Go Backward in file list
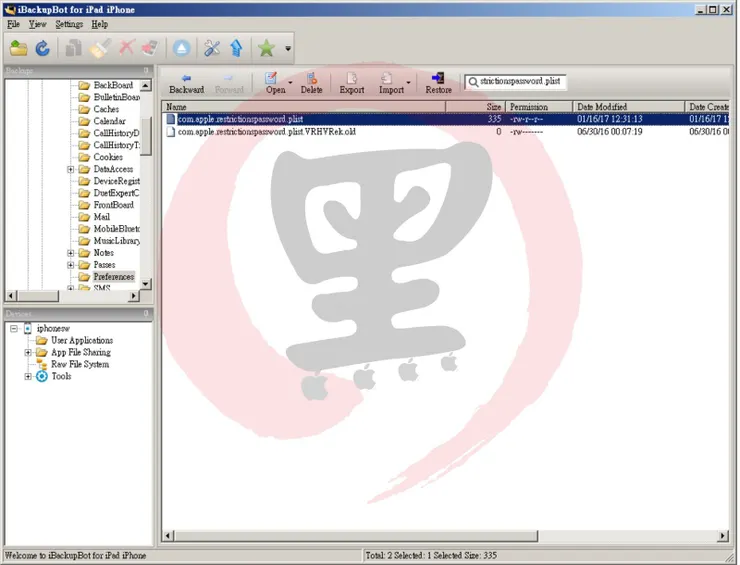This screenshot has width=740, height=565. 186,84
